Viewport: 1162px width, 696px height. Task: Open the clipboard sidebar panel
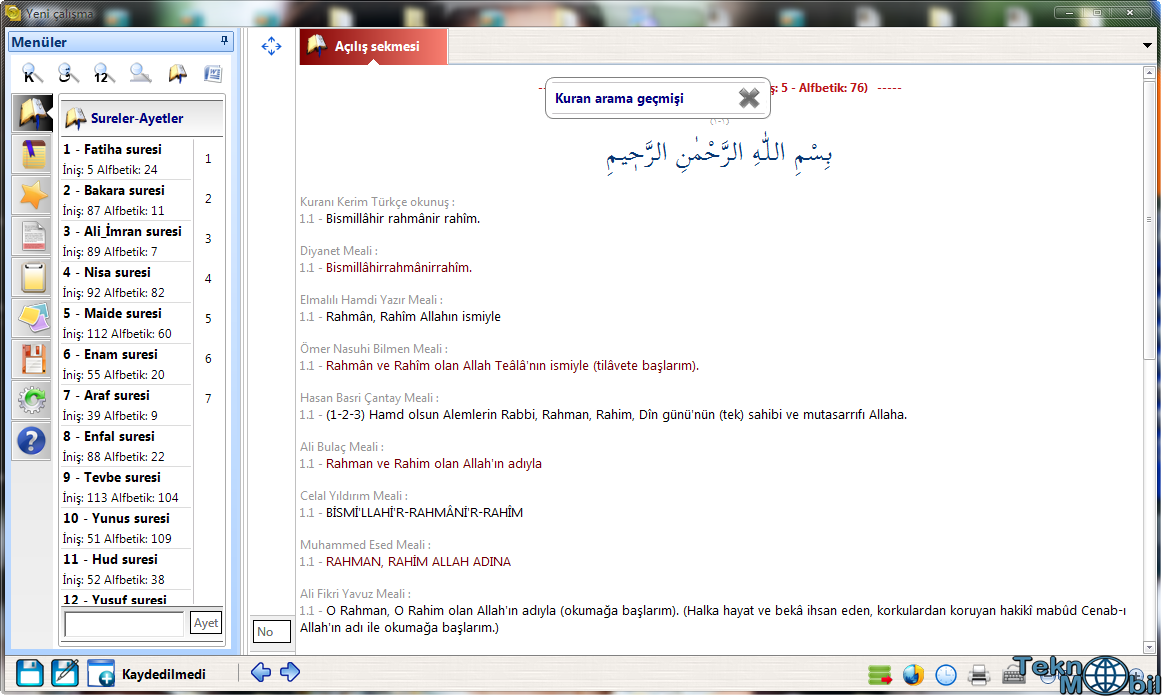[33, 278]
